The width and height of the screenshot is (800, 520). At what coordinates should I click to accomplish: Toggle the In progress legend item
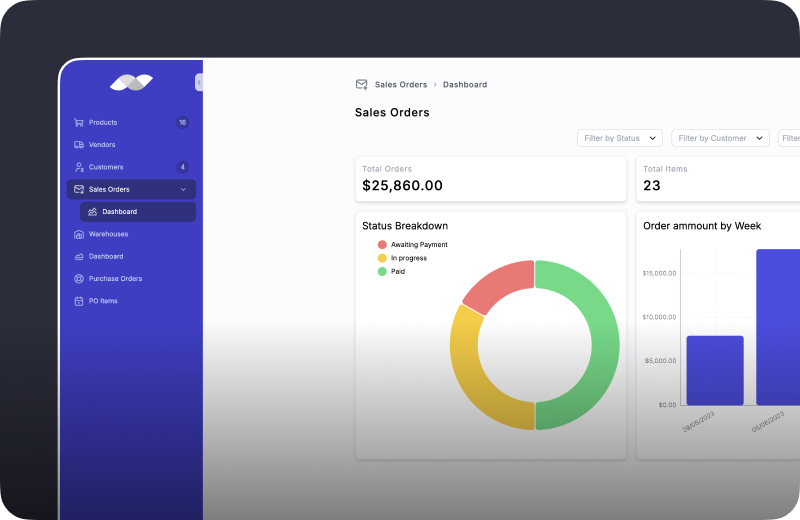(x=402, y=258)
